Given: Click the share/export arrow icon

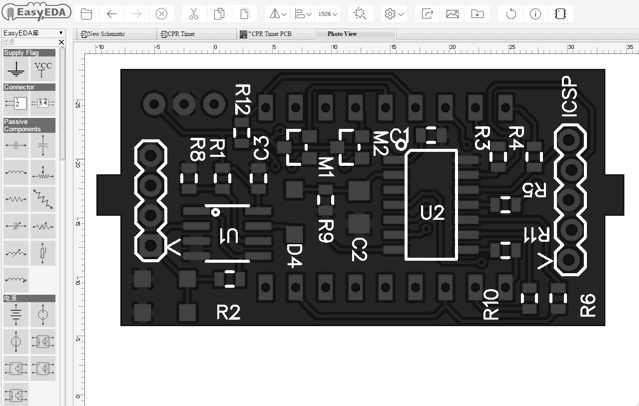Looking at the screenshot, I should pos(427,15).
